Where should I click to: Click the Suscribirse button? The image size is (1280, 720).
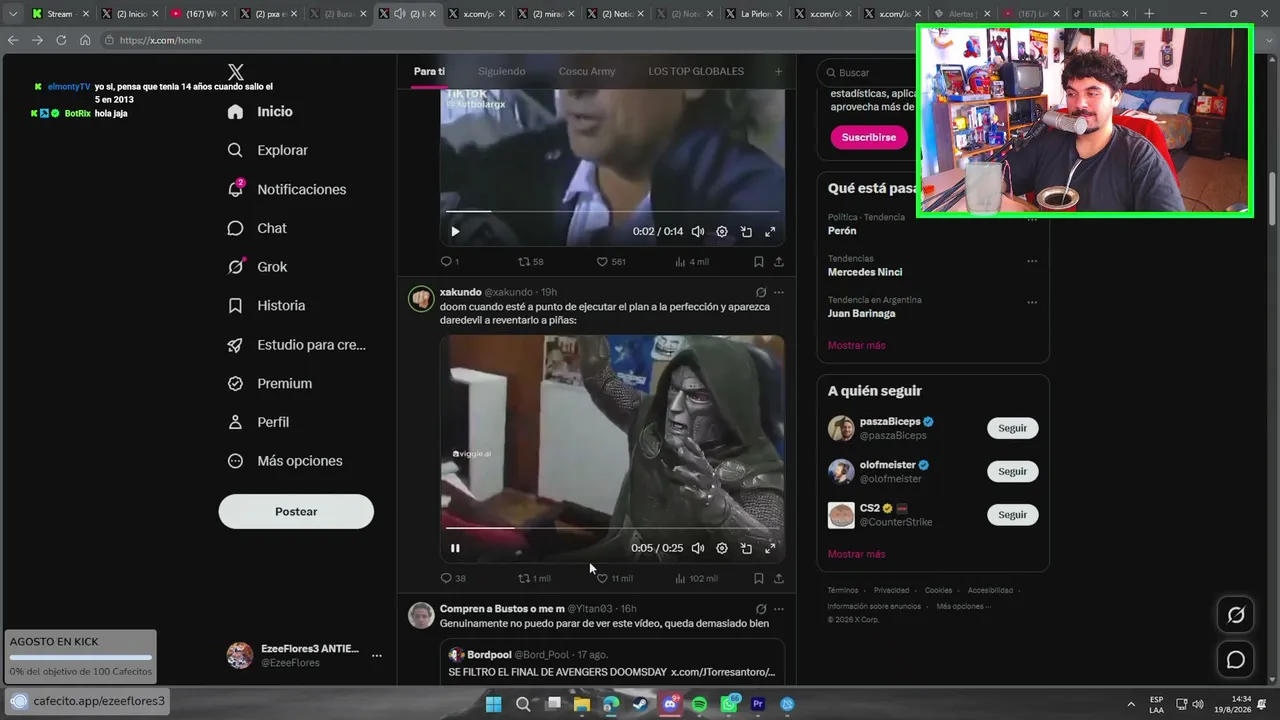click(x=868, y=137)
